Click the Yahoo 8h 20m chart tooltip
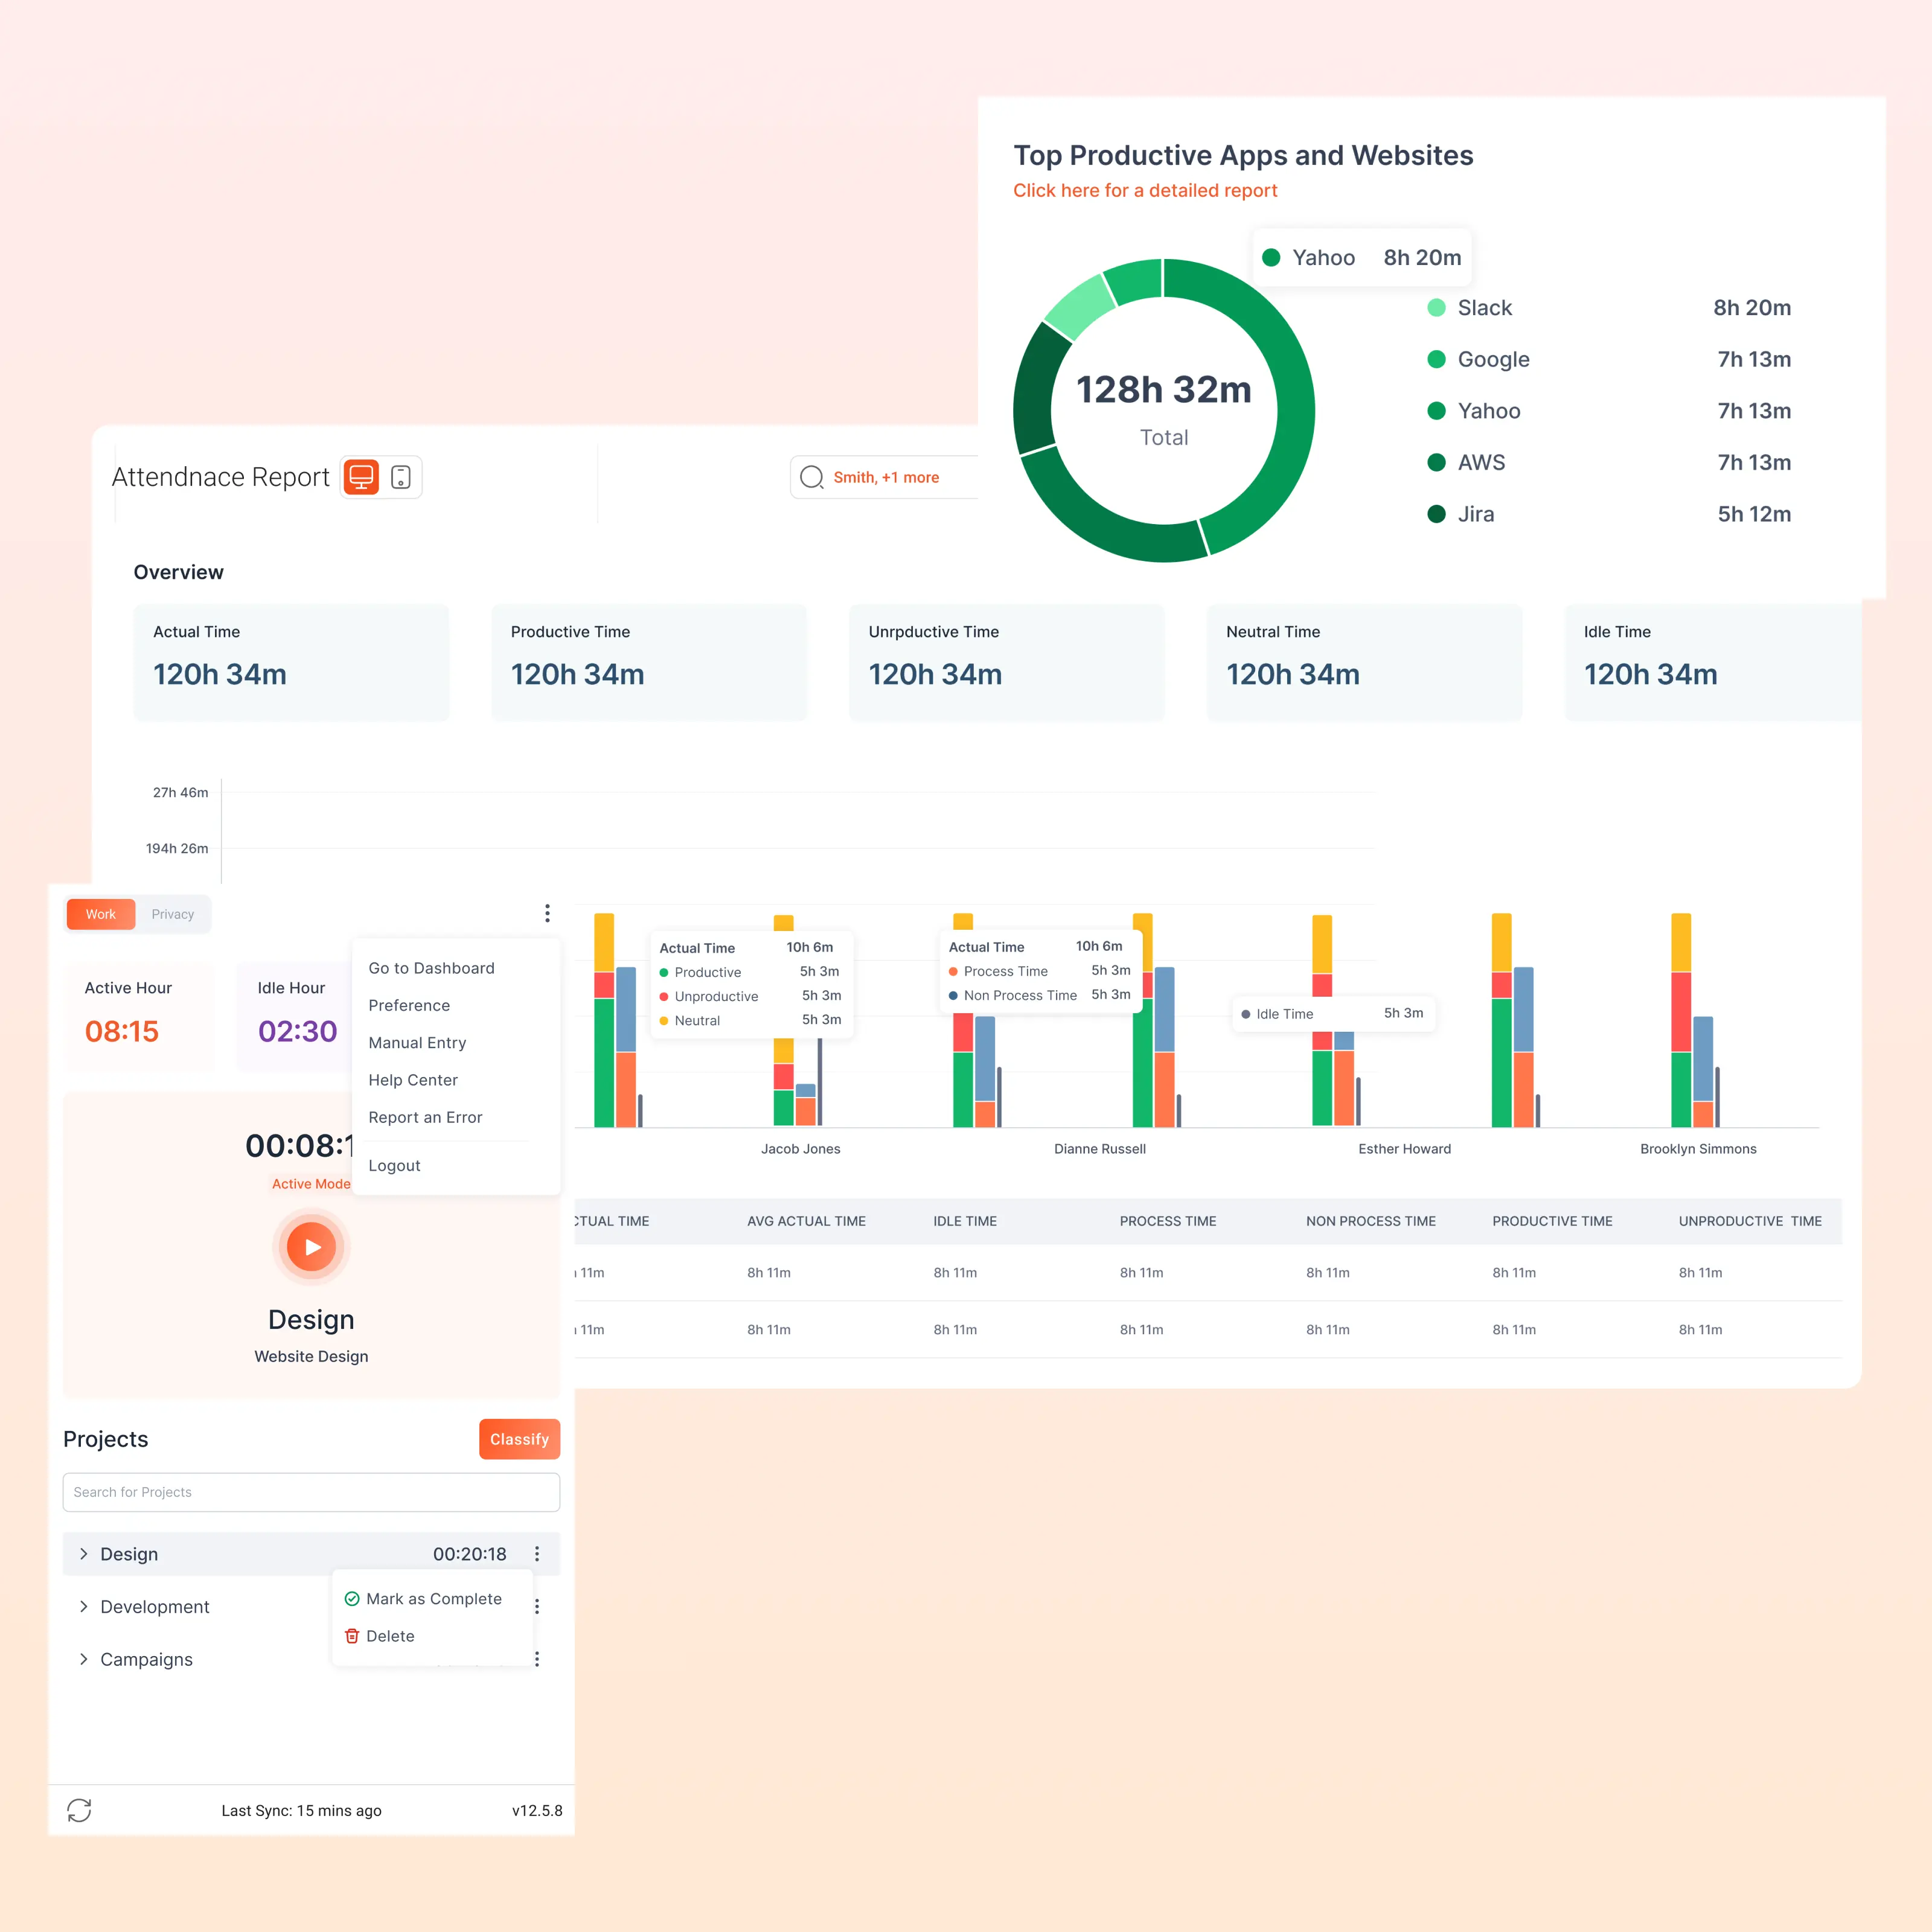 pos(1362,258)
